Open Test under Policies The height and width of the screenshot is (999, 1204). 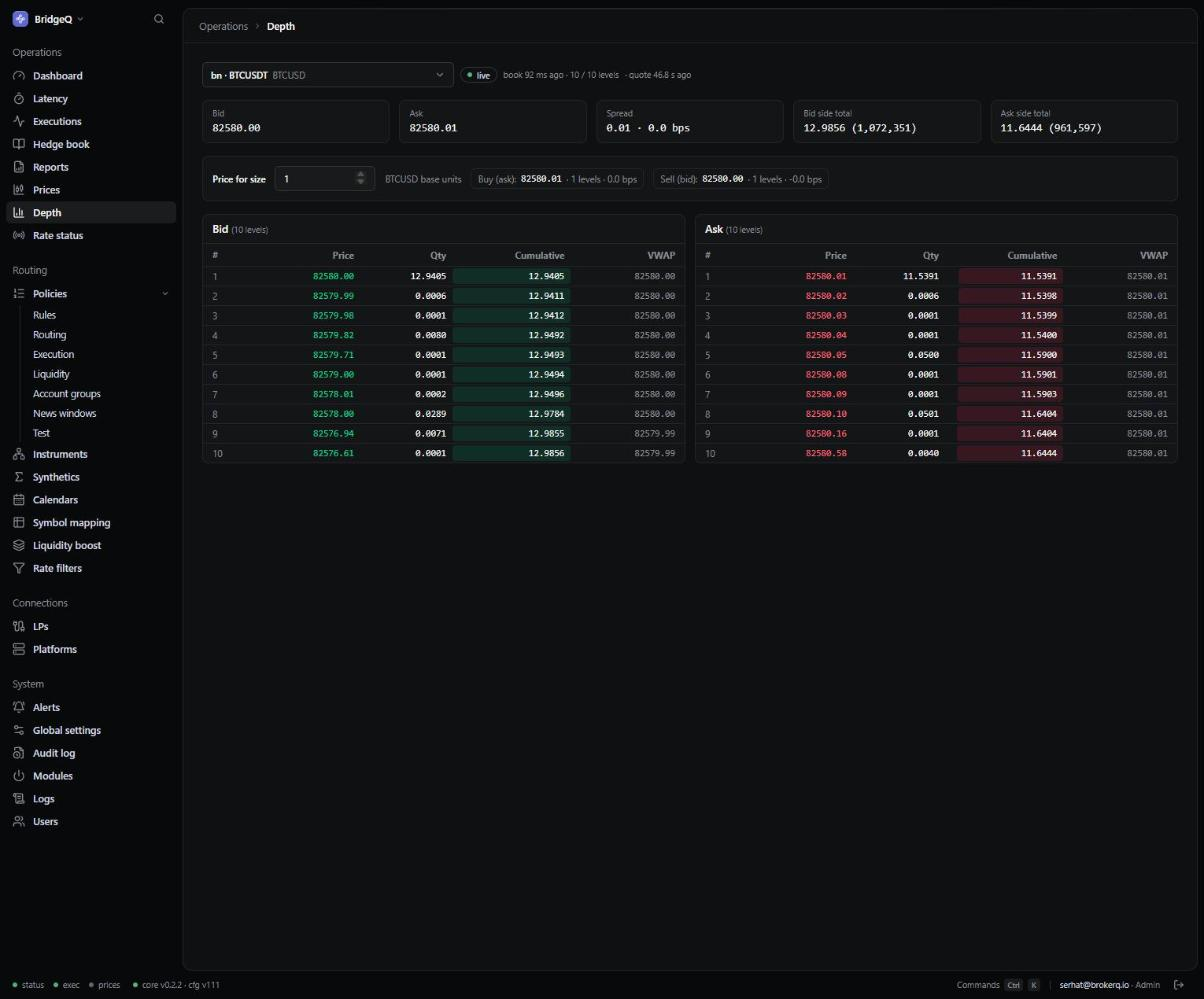41,433
